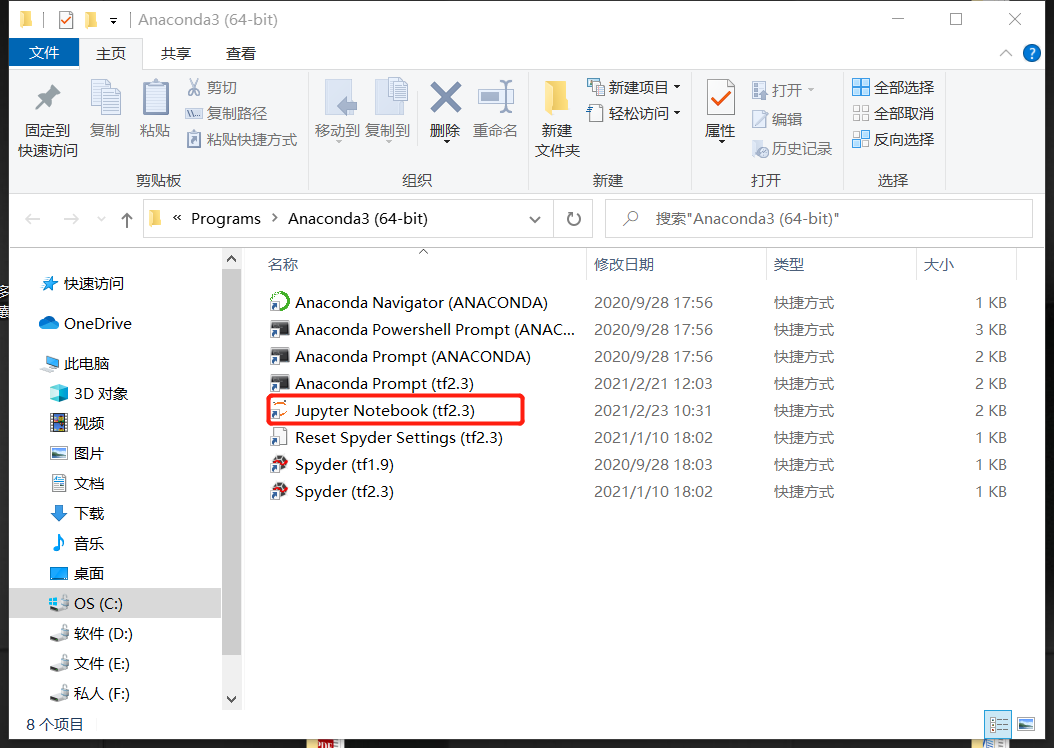Click the search Anaconda3 (64-bit) box
1054x748 pixels.
(819, 219)
